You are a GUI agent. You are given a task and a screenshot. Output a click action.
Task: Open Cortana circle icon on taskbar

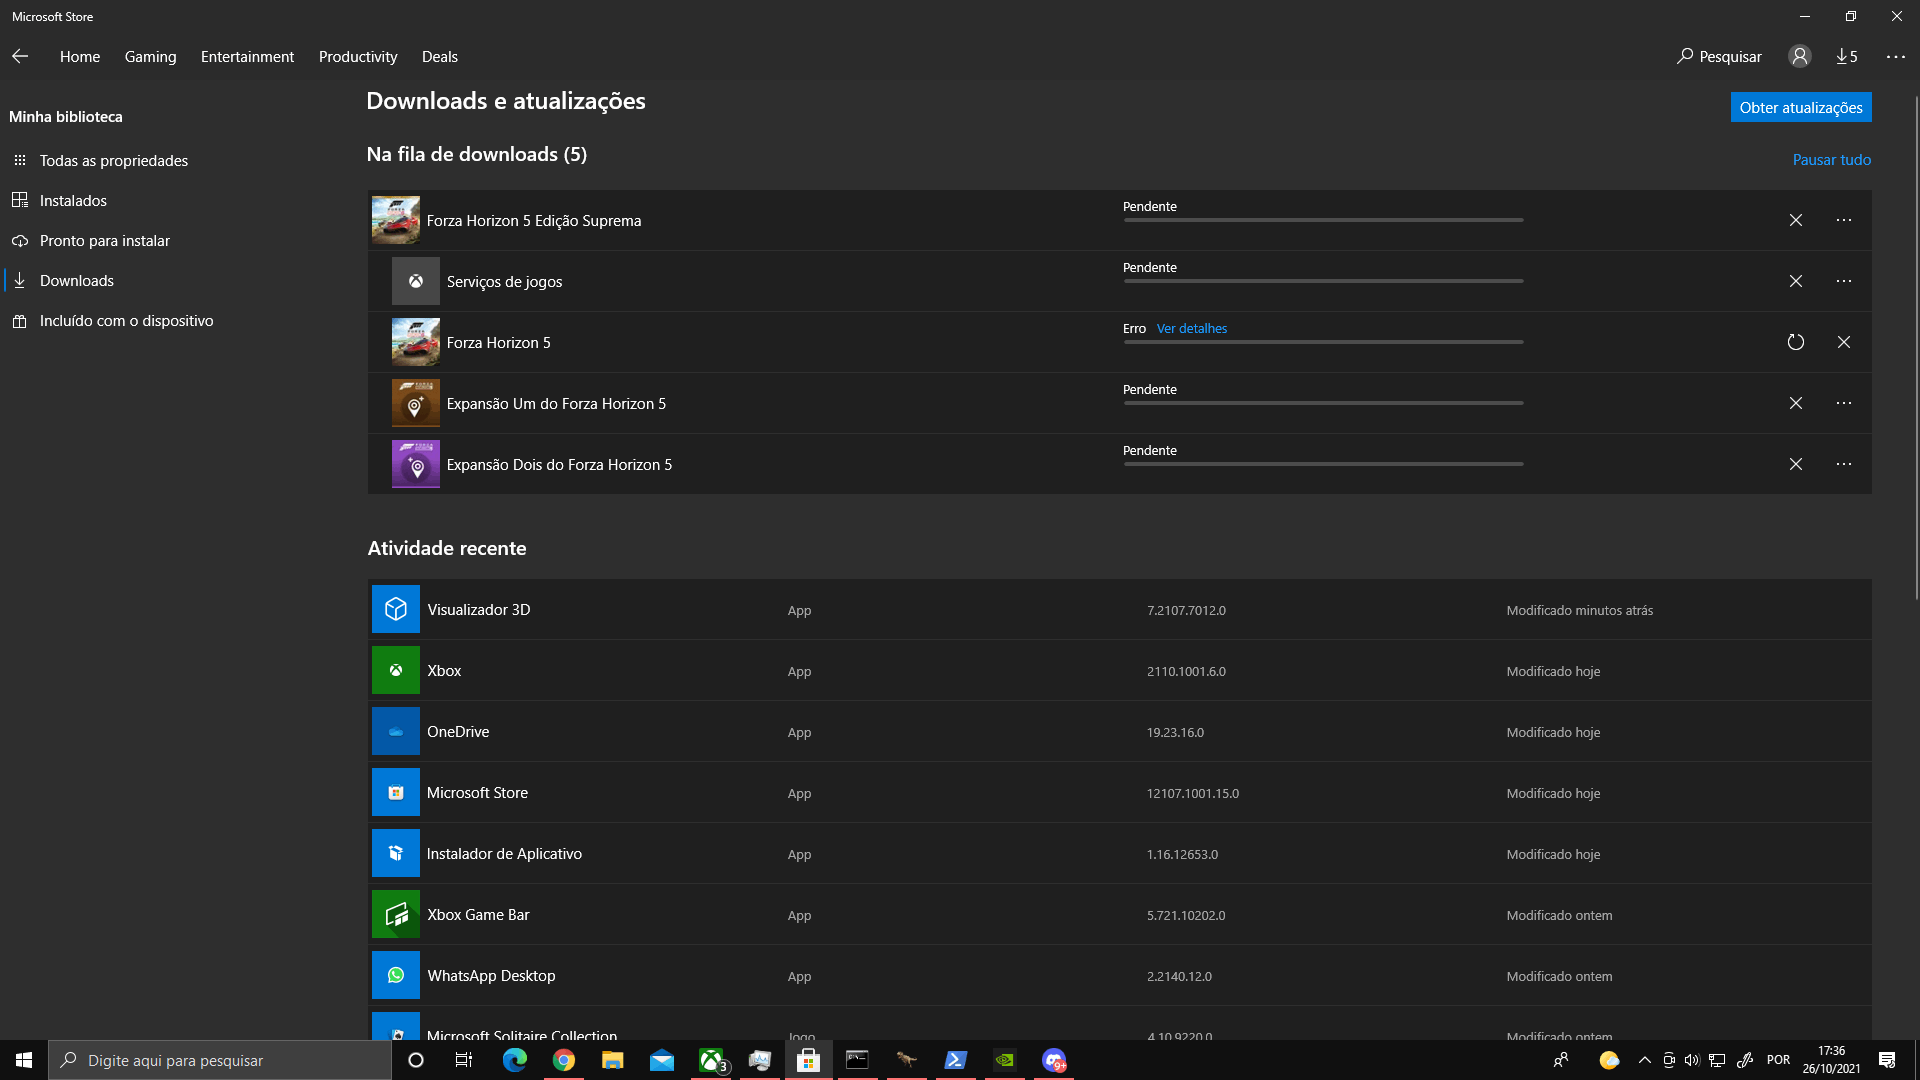(x=416, y=1060)
